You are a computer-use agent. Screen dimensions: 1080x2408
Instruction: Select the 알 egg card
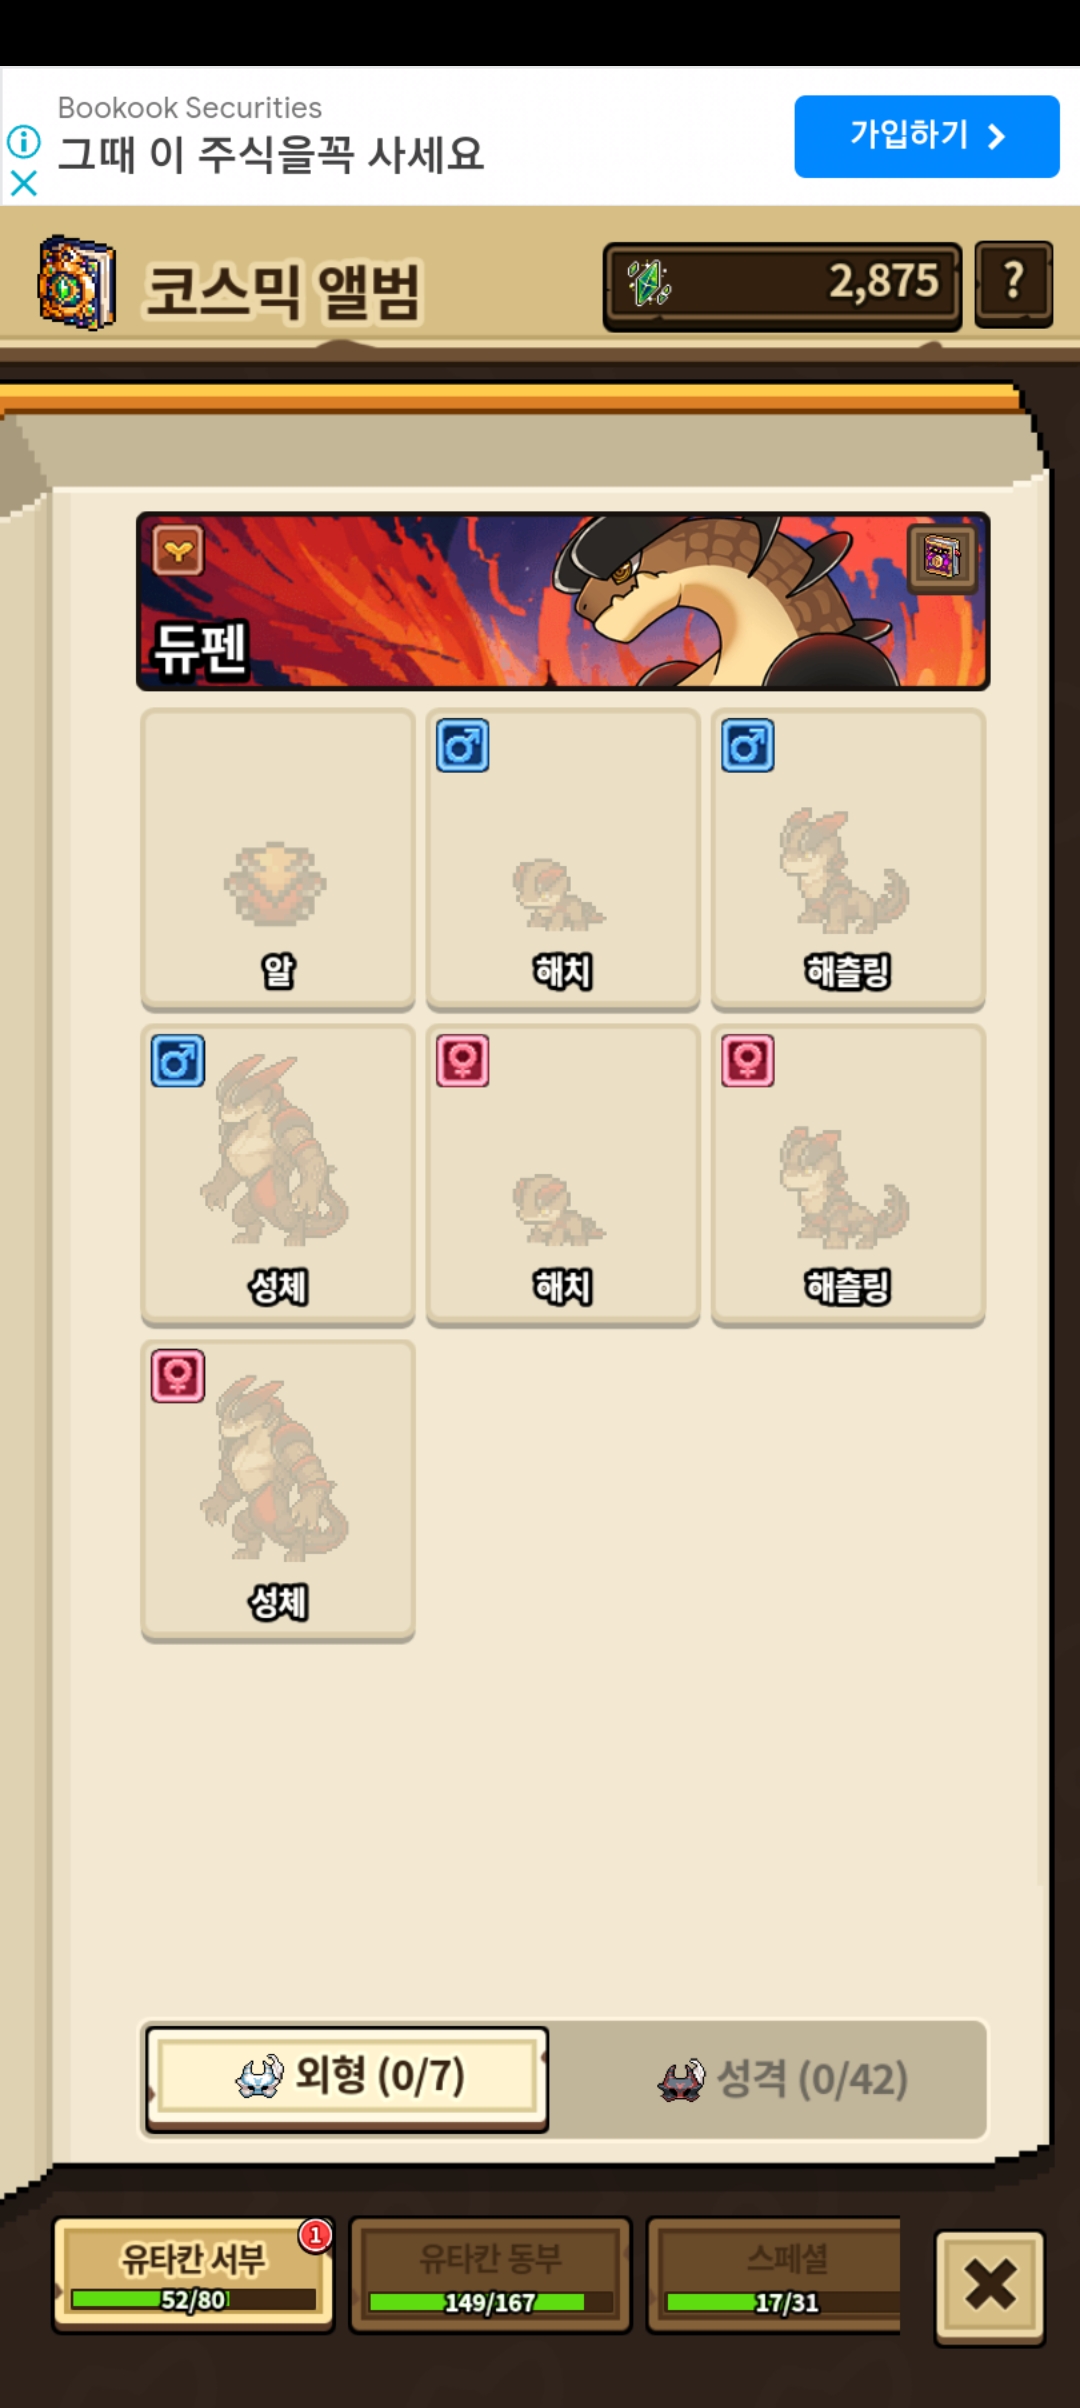278,859
